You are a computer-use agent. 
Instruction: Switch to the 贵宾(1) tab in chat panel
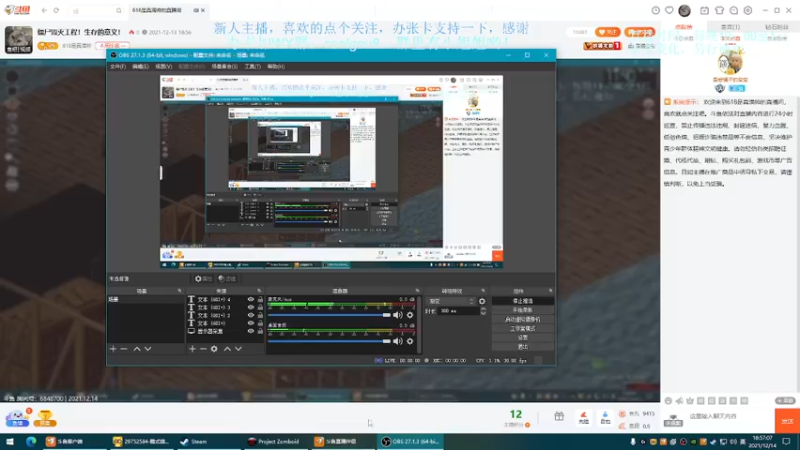(730, 27)
